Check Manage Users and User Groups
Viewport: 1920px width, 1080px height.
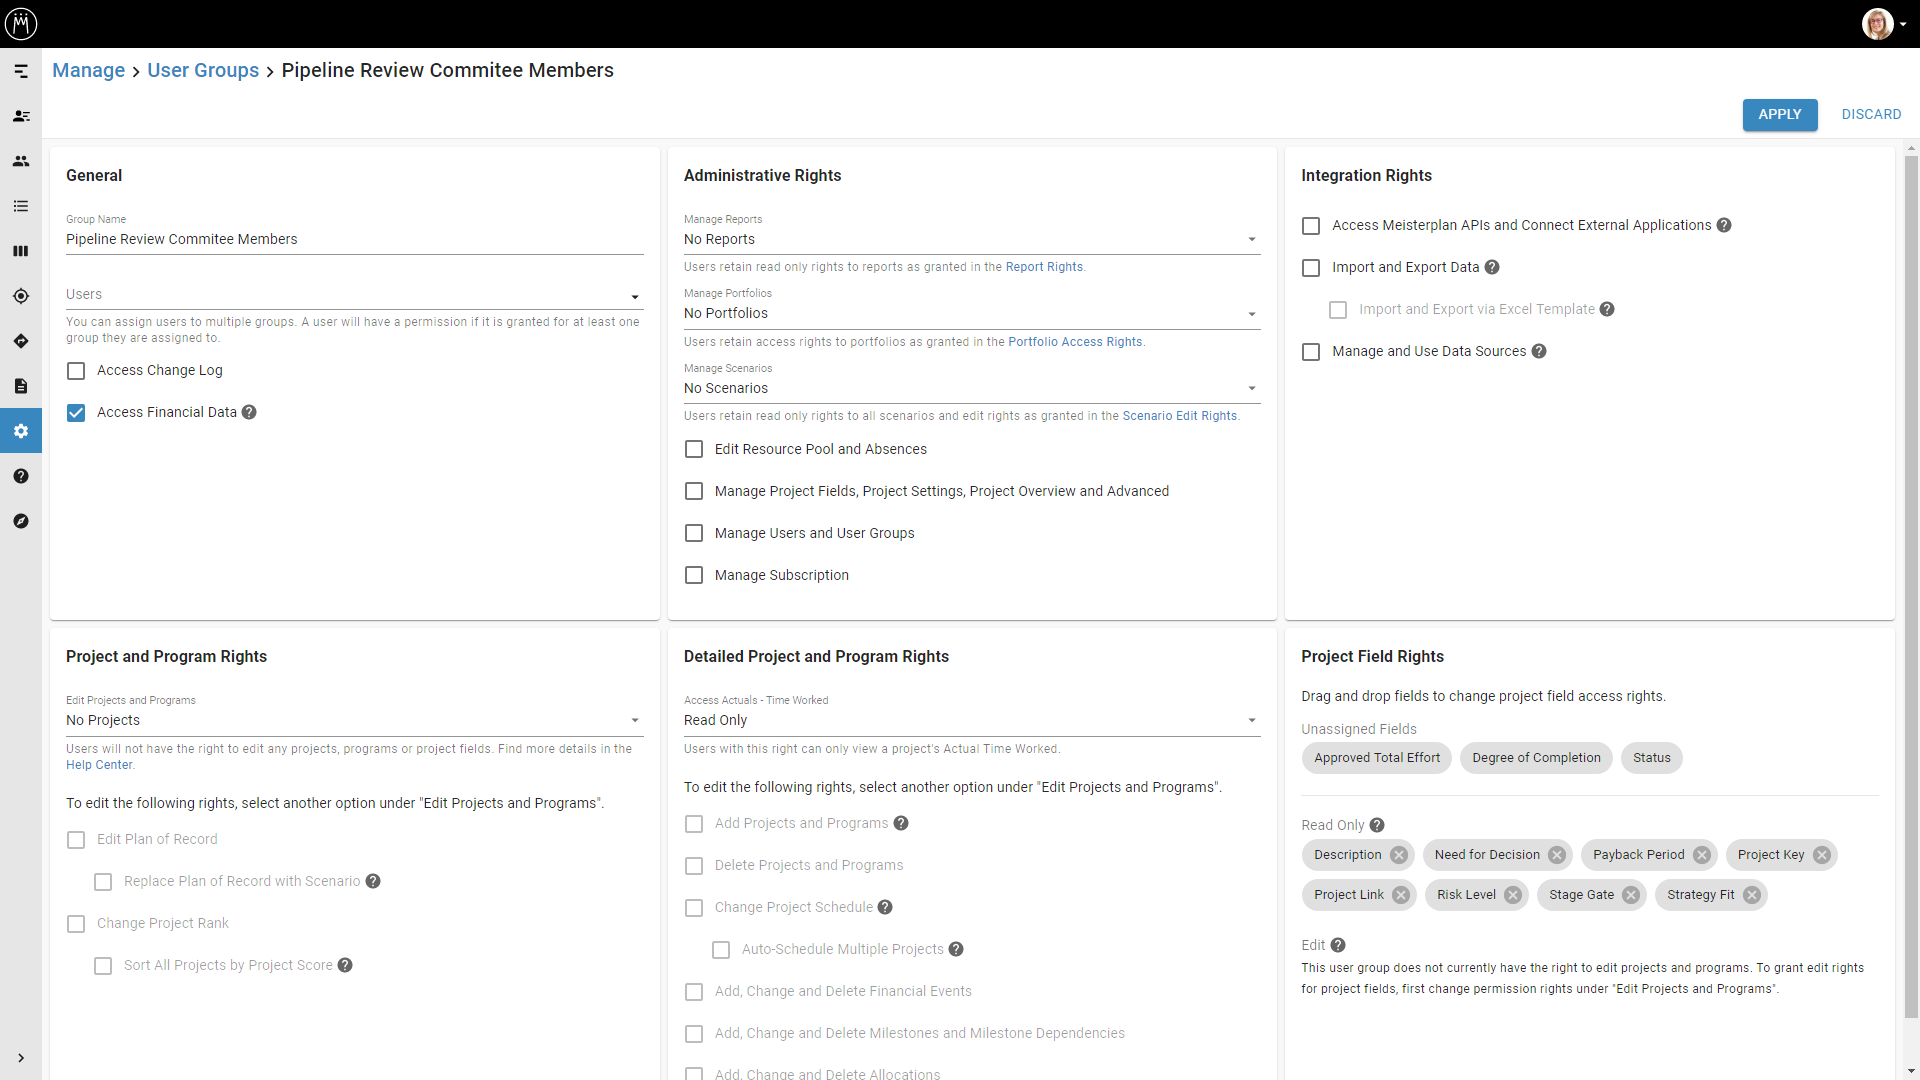694,534
